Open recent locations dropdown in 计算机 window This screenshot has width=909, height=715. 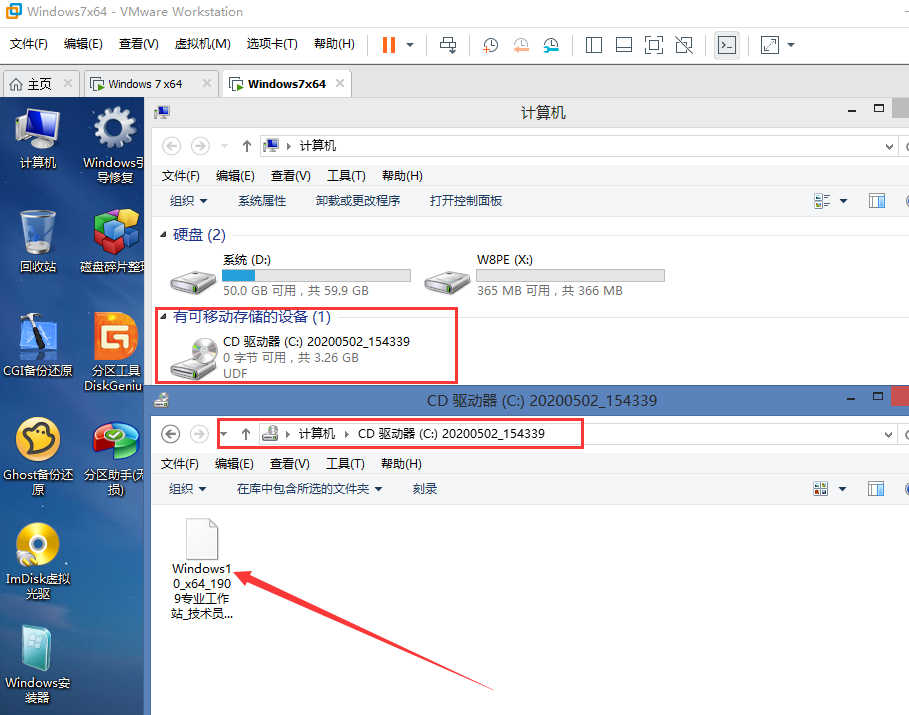point(224,146)
